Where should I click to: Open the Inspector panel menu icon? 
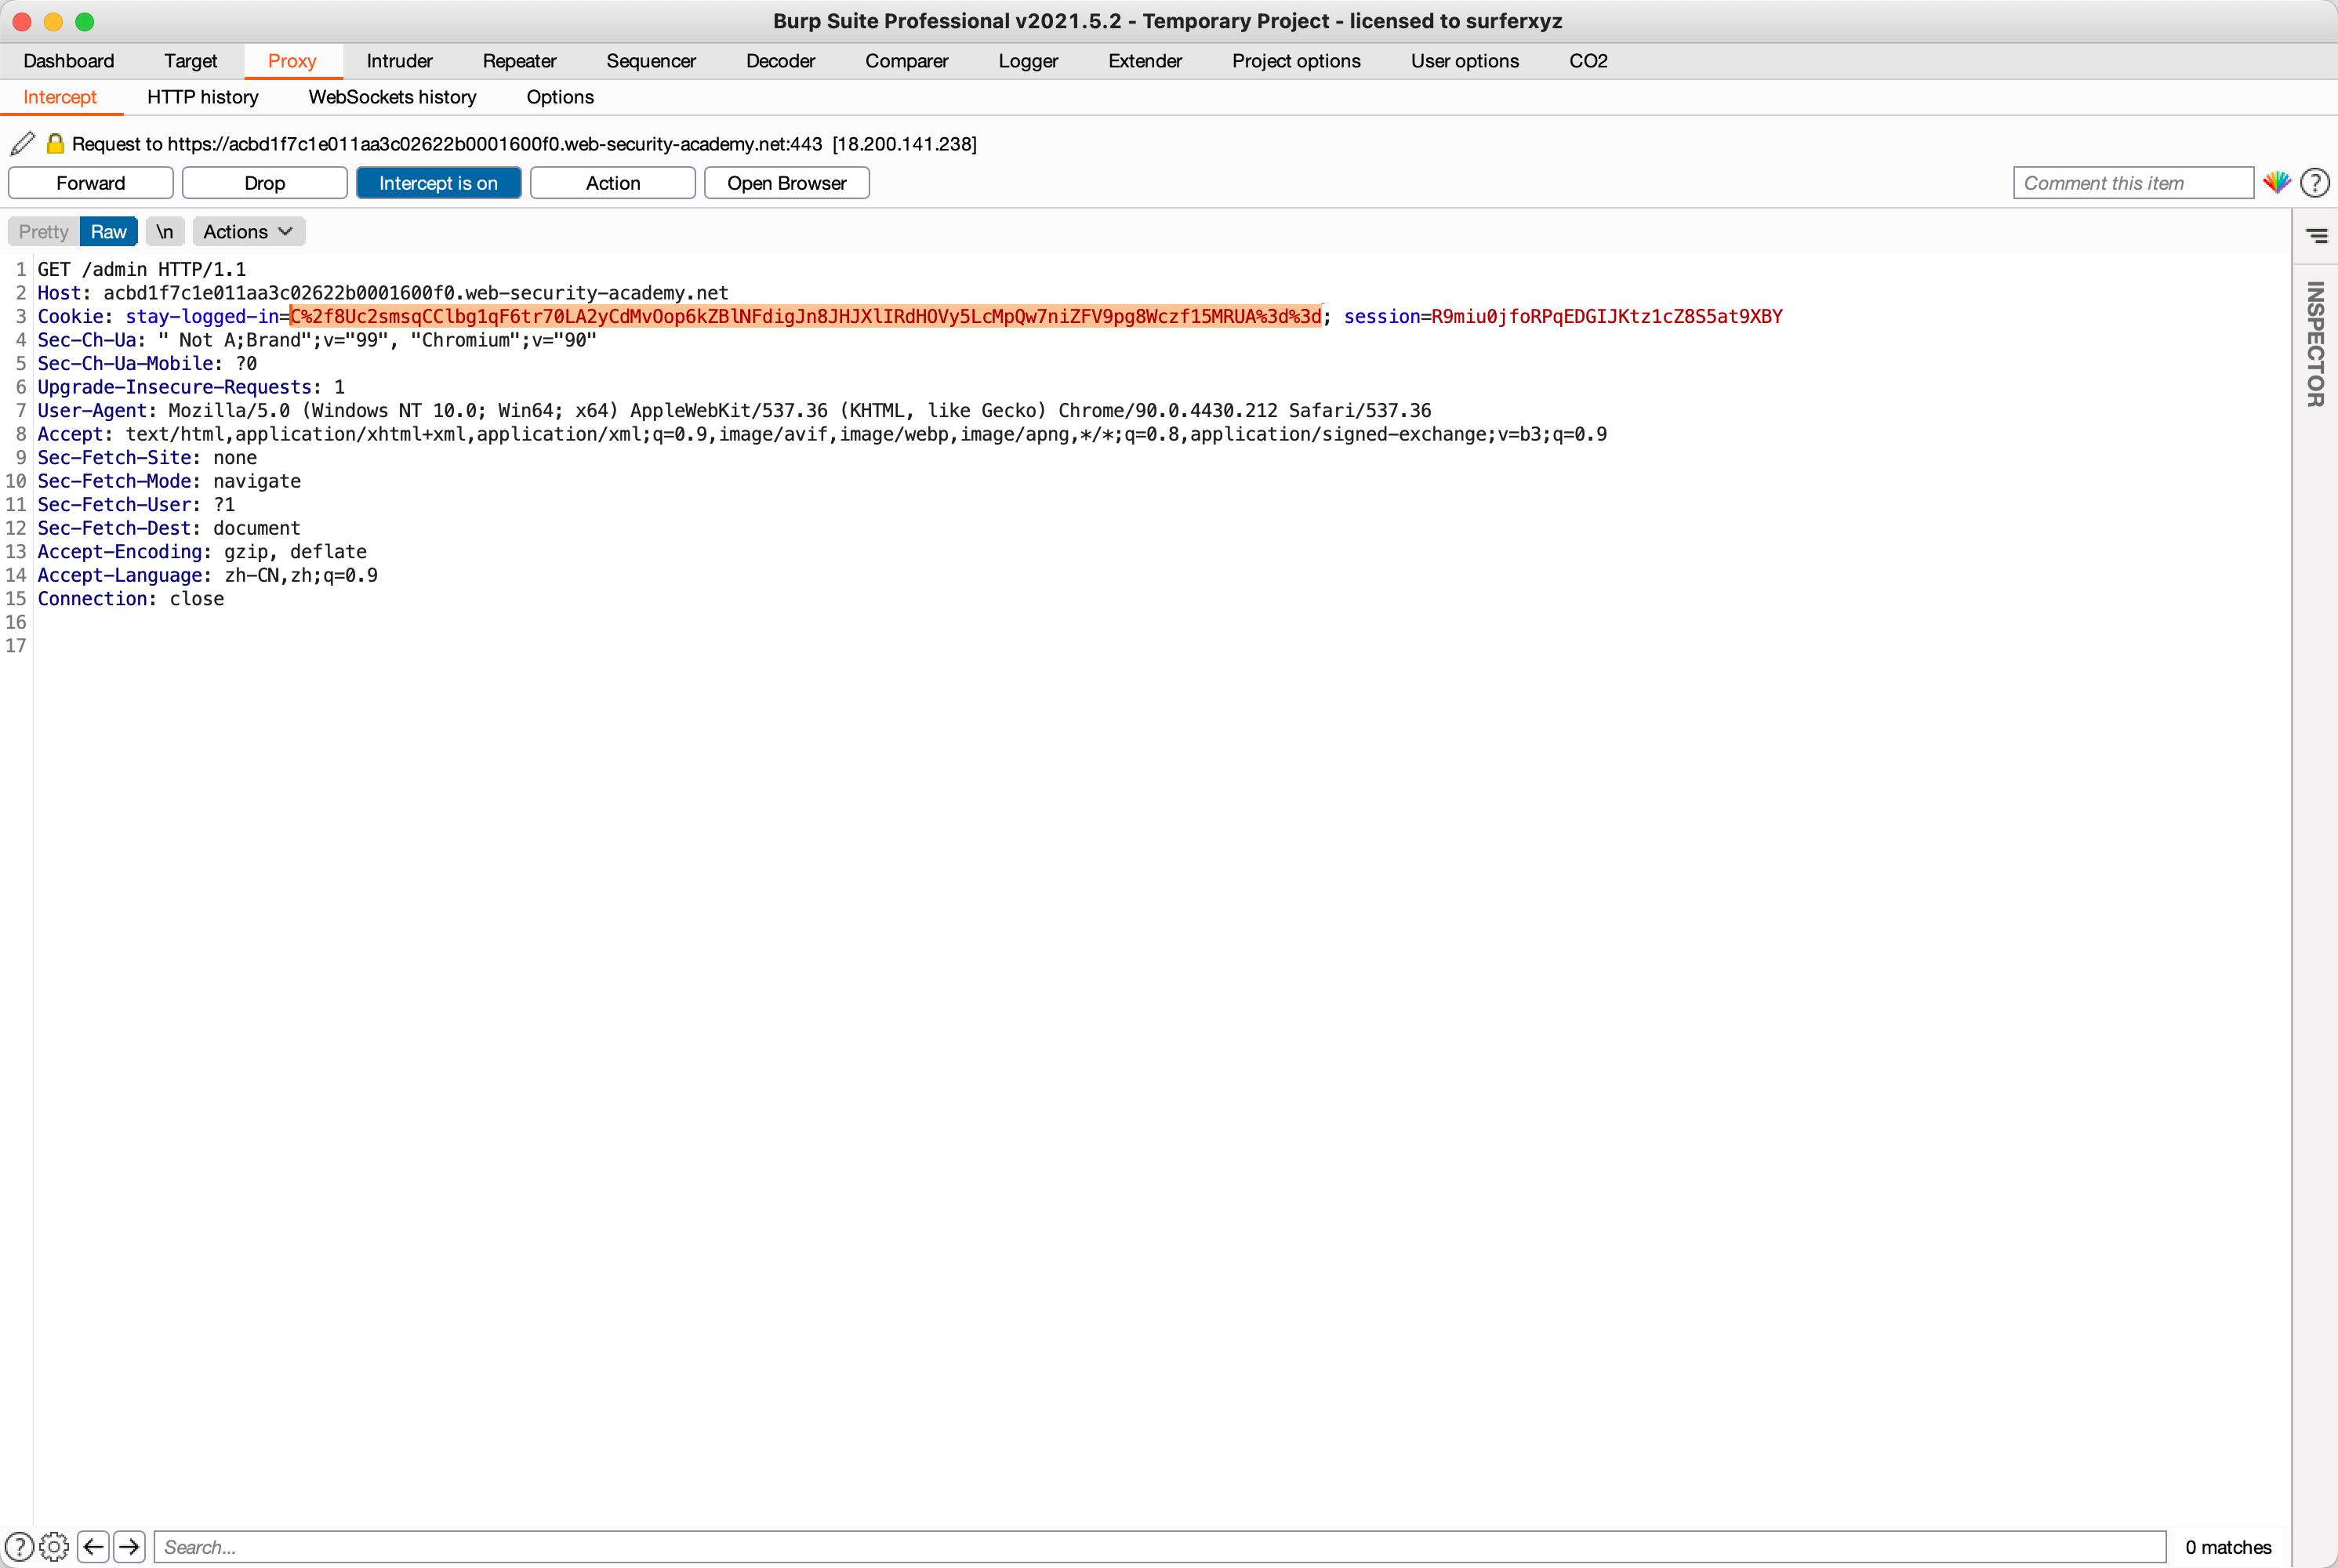point(2316,236)
